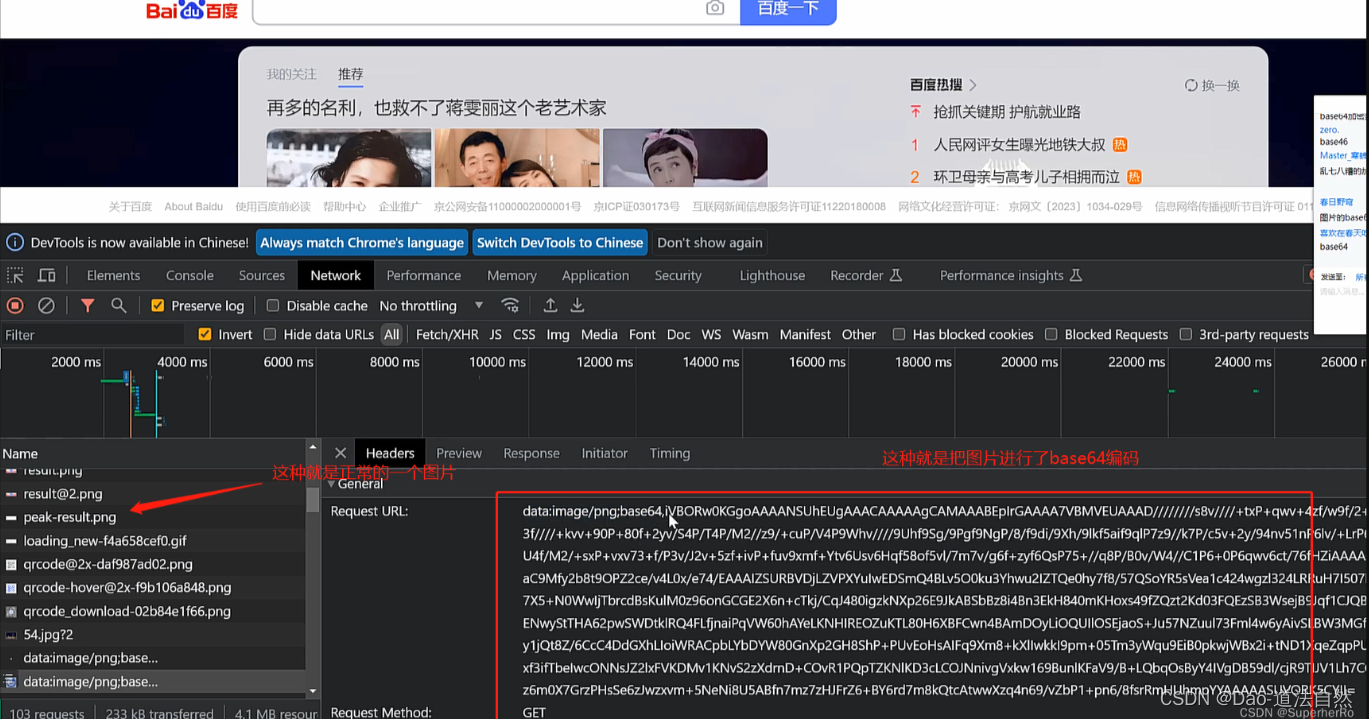Switch to the Response tab

(531, 453)
